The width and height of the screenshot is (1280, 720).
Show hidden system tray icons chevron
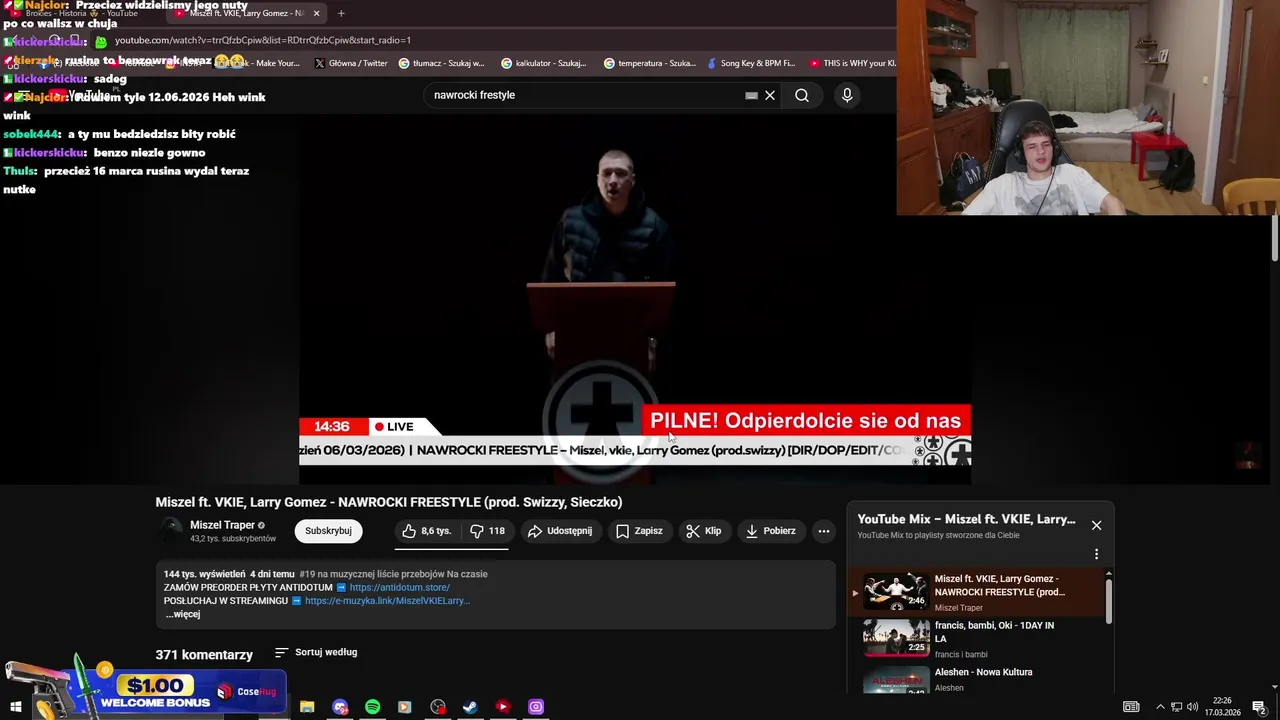pos(1160,707)
